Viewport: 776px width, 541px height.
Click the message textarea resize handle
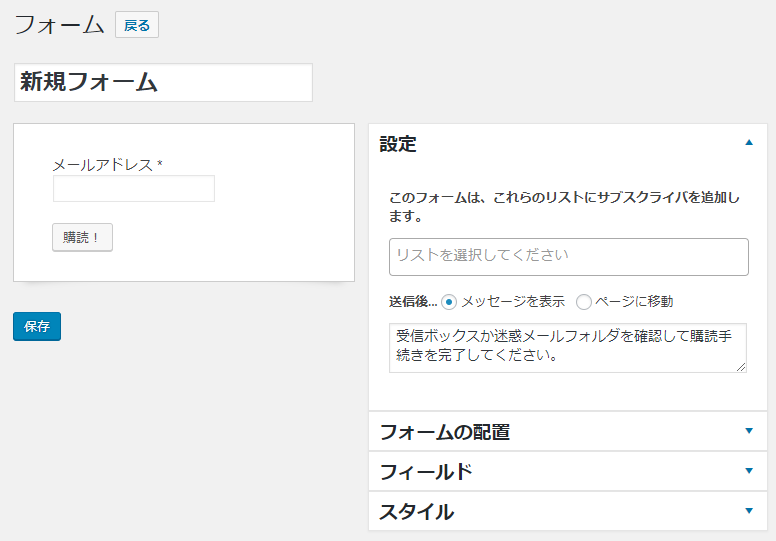click(741, 367)
